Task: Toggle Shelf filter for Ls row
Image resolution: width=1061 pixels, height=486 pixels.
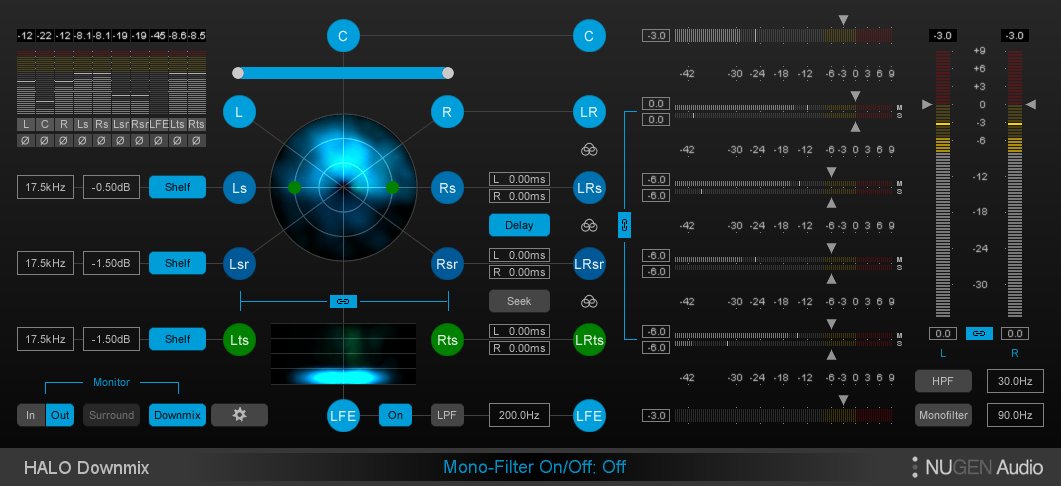Action: point(177,187)
